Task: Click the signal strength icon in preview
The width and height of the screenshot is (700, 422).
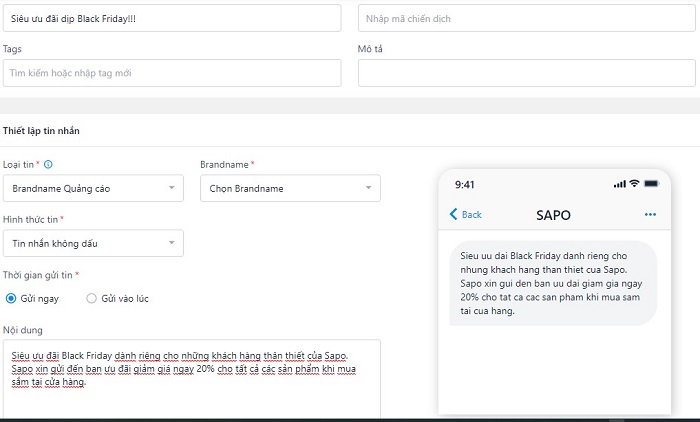Action: pos(619,185)
